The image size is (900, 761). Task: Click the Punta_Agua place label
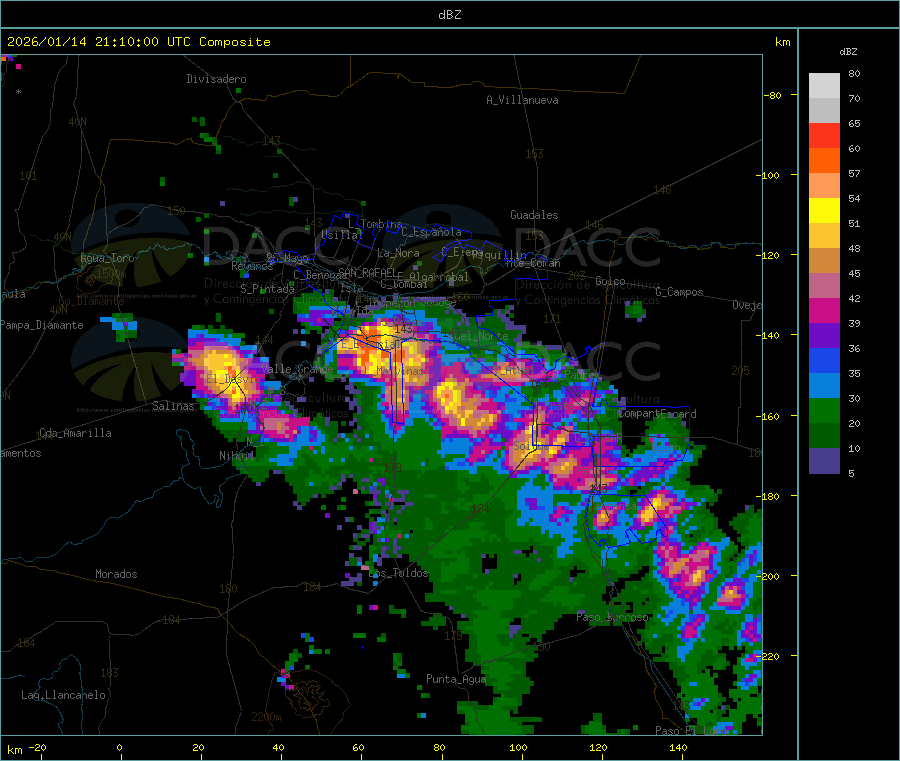click(x=456, y=680)
